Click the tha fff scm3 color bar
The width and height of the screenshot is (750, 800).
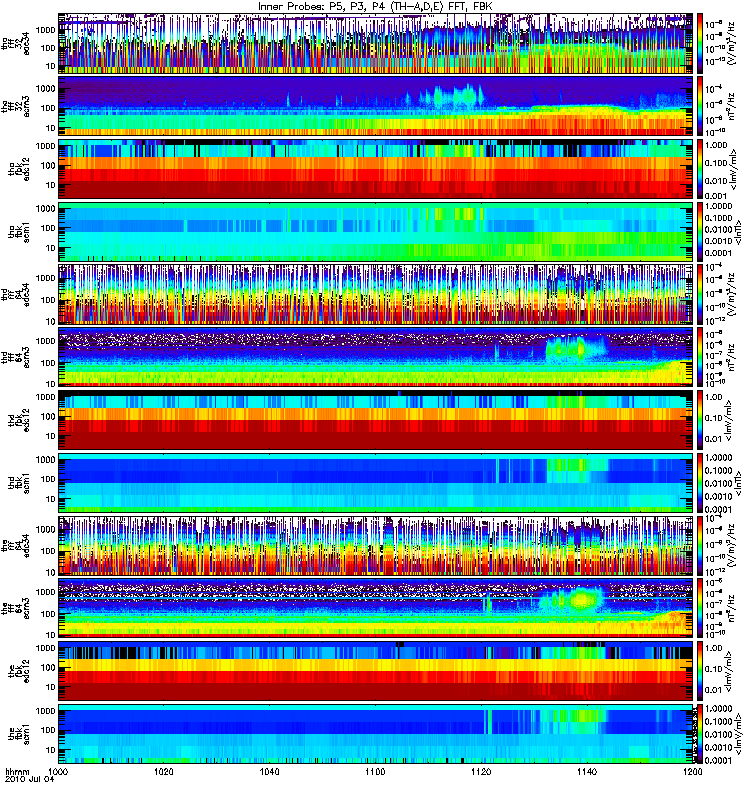(x=700, y=107)
